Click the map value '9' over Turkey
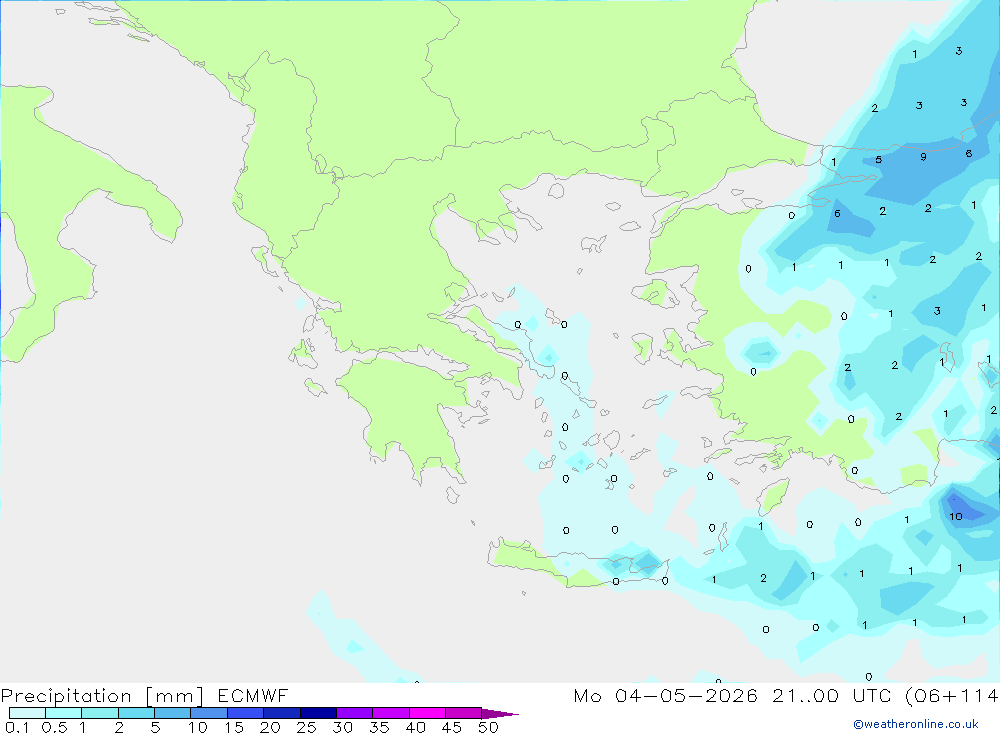Image resolution: width=1000 pixels, height=733 pixels. 923,156
